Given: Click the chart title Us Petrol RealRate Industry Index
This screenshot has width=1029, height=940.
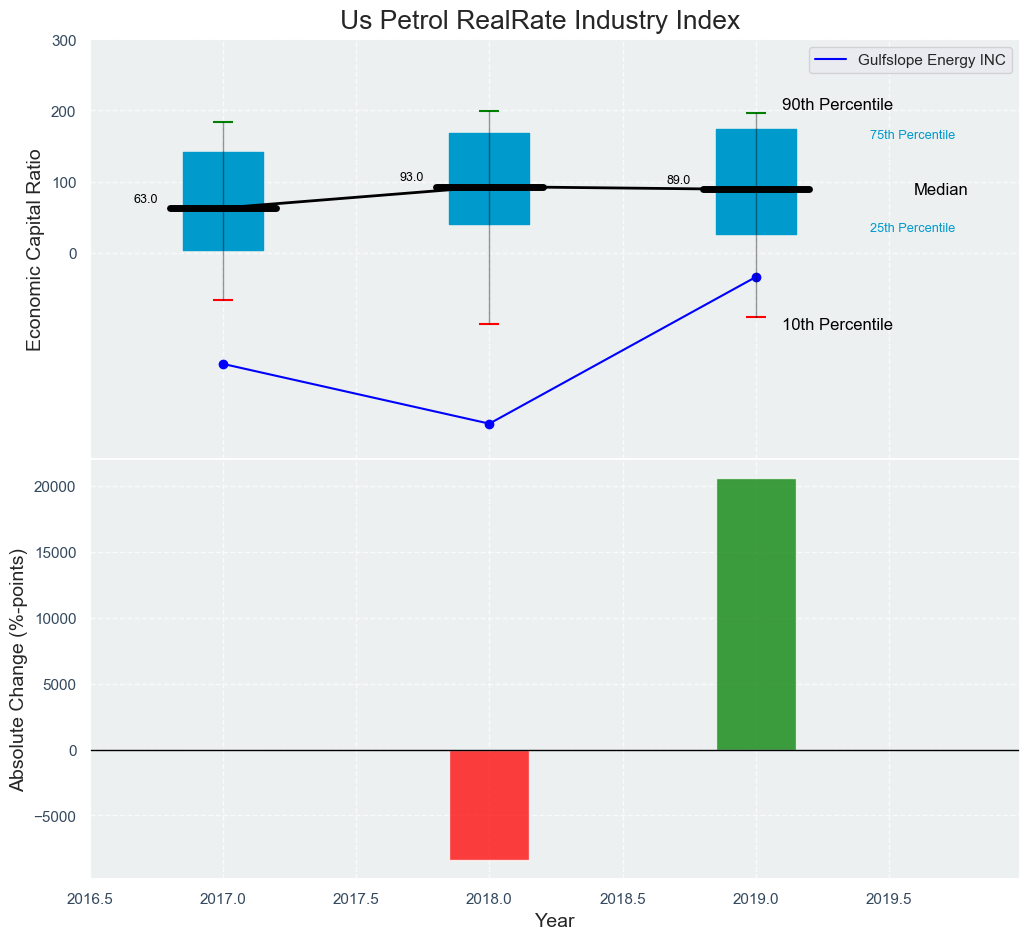Looking at the screenshot, I should pyautogui.click(x=539, y=20).
